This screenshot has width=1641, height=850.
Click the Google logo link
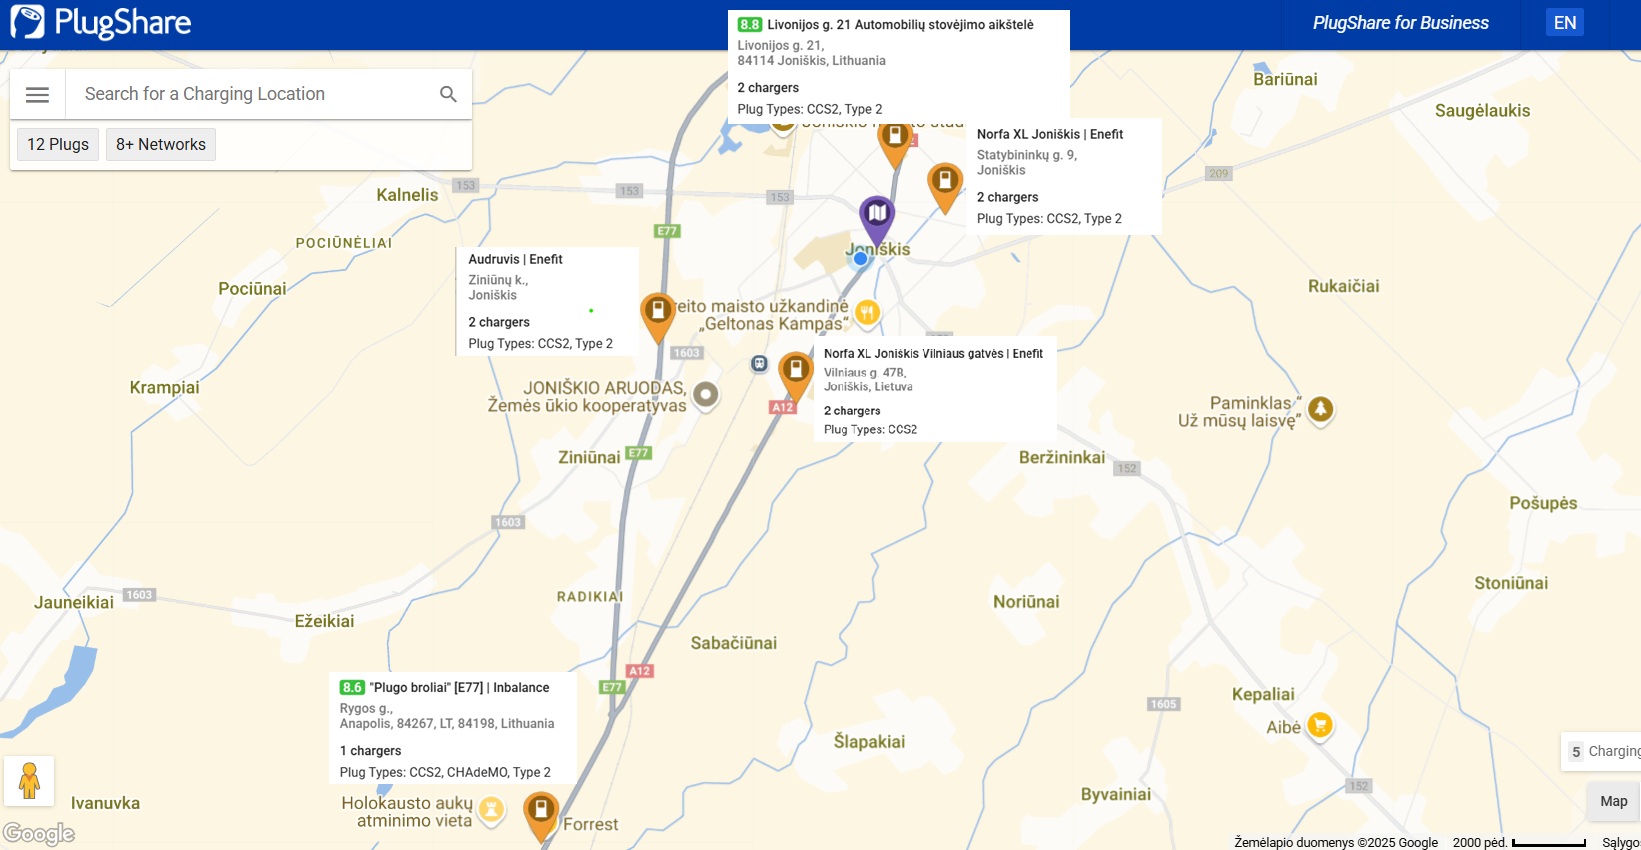[39, 834]
